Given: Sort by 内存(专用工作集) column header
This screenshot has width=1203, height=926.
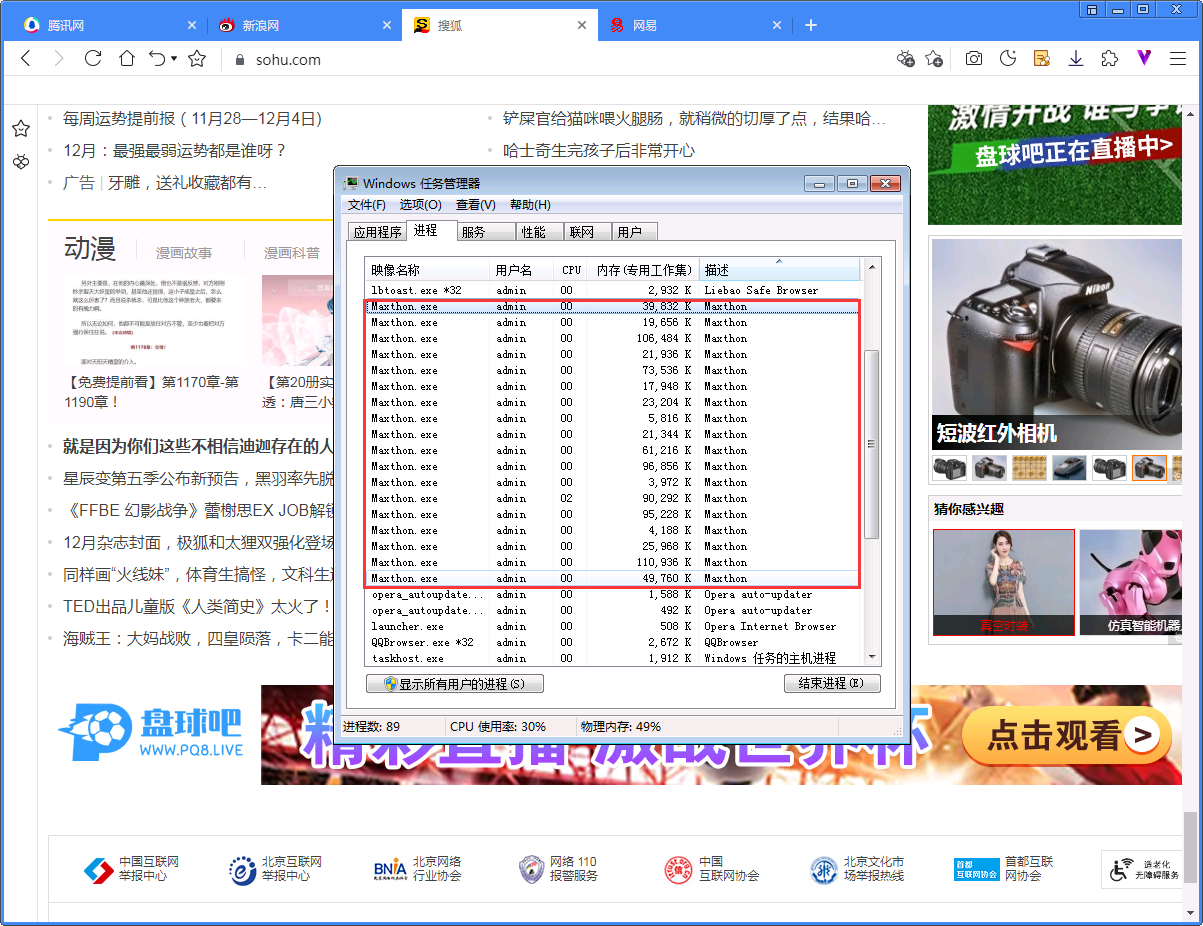Looking at the screenshot, I should (x=645, y=270).
